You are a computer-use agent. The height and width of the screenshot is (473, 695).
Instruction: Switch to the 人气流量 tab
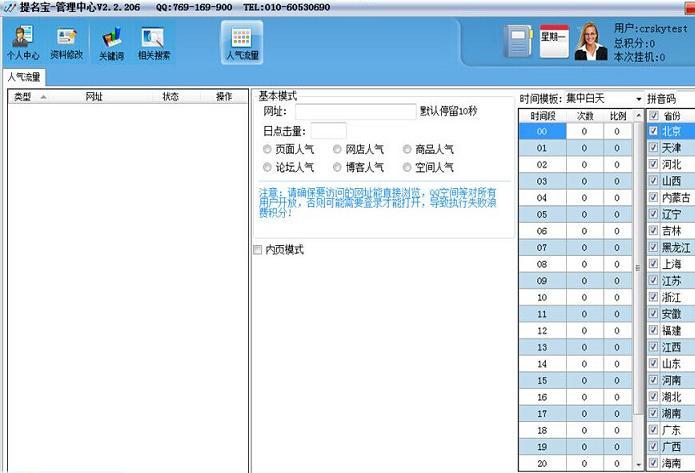pyautogui.click(x=24, y=76)
